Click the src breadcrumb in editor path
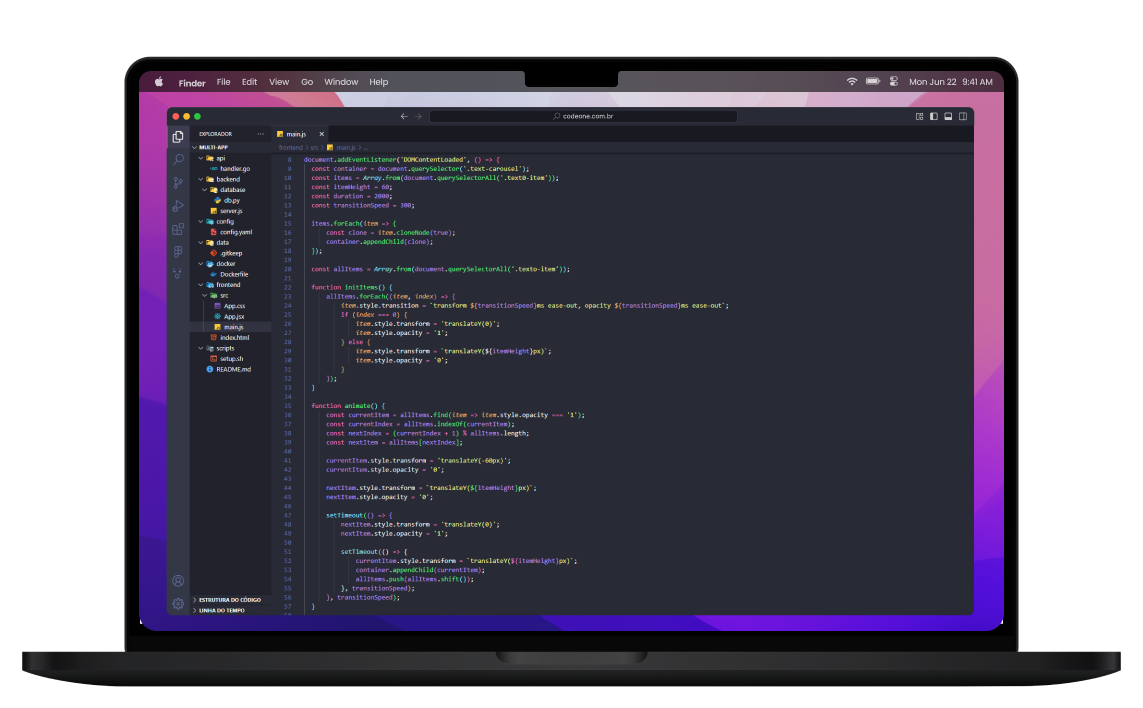This screenshot has width=1143, height=708. (314, 148)
